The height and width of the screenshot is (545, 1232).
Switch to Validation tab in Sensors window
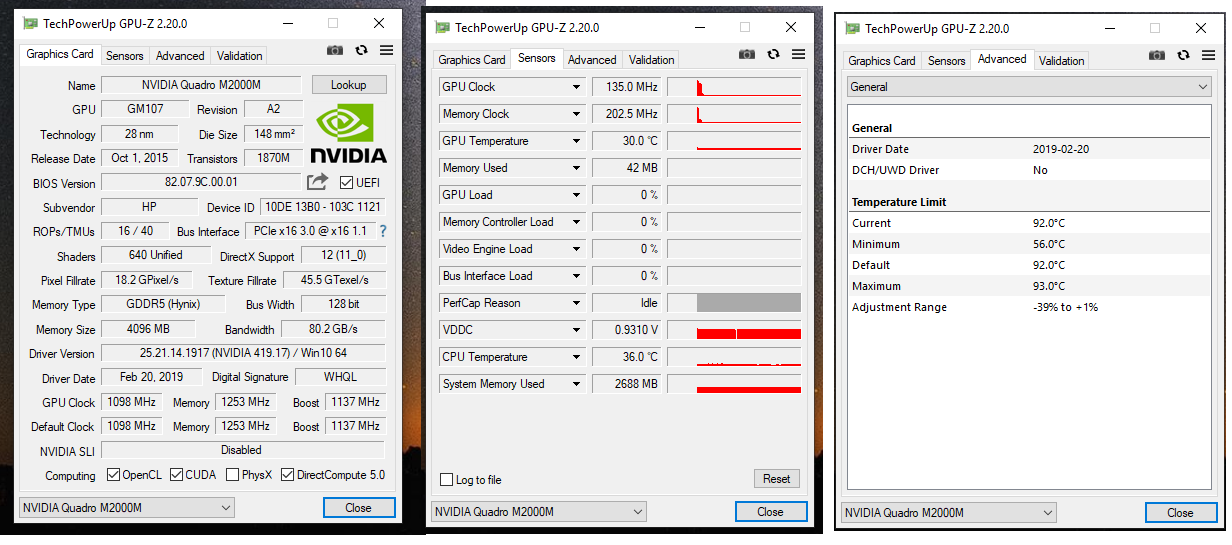click(652, 60)
